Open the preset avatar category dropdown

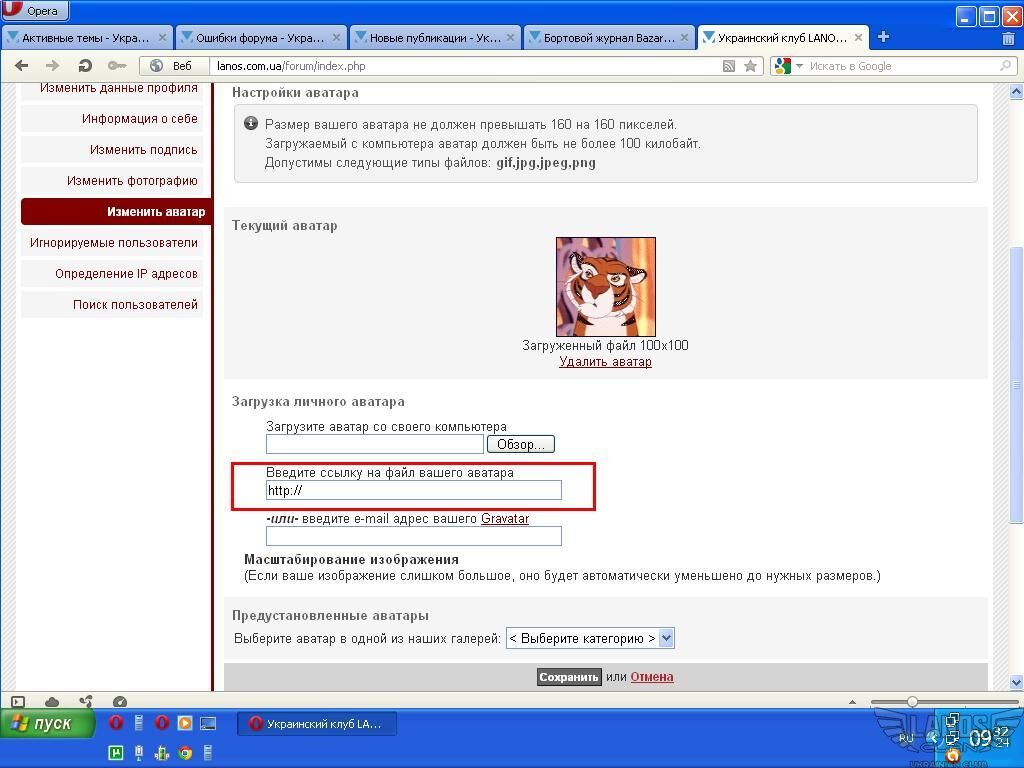click(x=590, y=638)
